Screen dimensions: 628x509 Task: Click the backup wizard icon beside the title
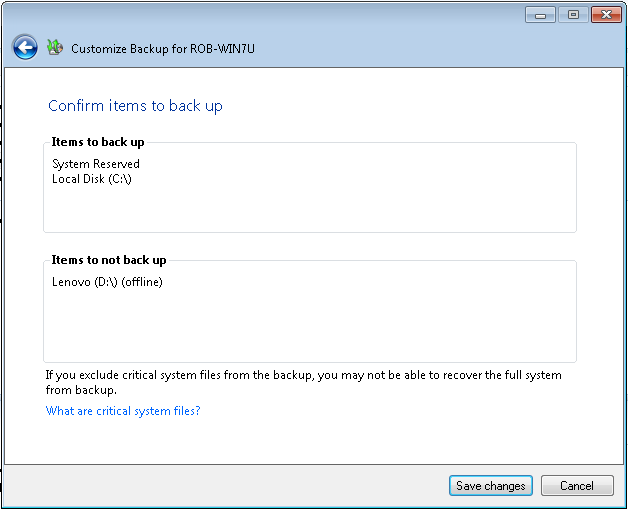point(55,47)
